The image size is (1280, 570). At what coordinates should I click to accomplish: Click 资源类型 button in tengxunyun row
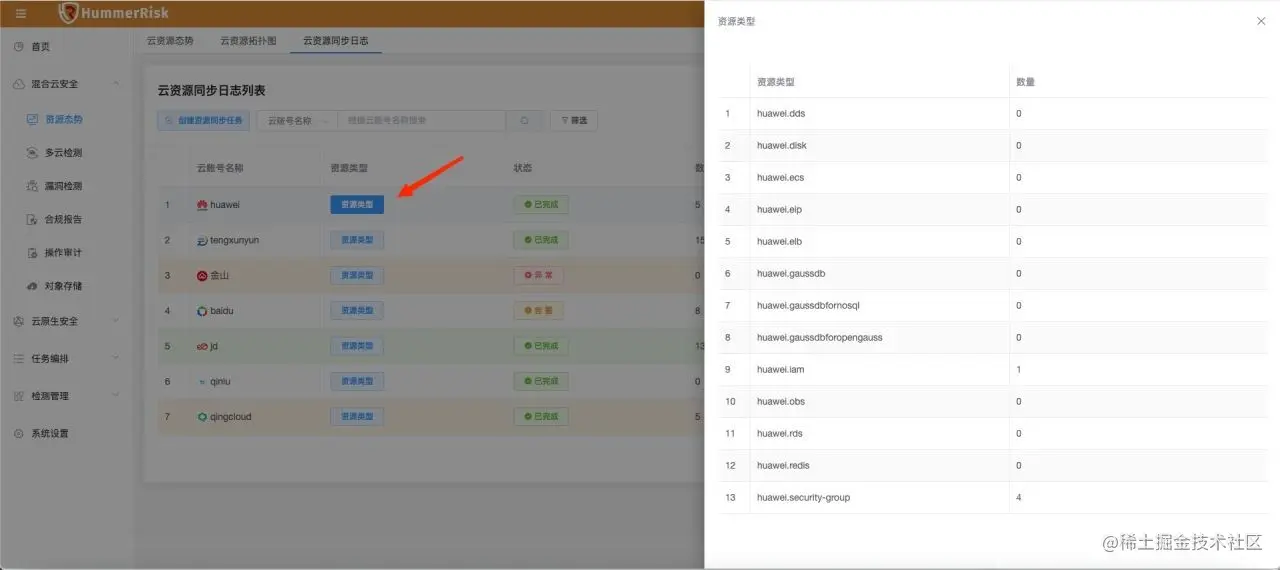[x=357, y=240]
